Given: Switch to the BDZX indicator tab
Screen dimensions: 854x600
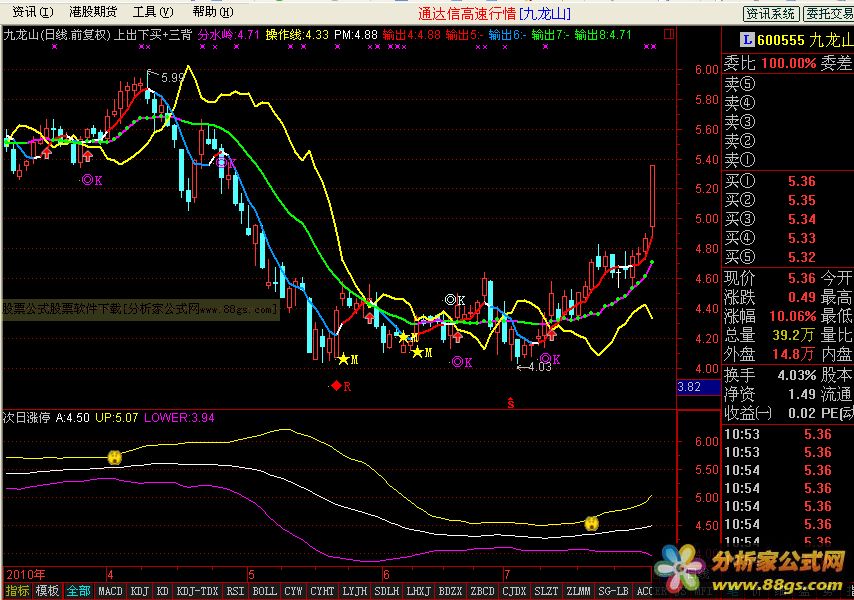Looking at the screenshot, I should [450, 591].
